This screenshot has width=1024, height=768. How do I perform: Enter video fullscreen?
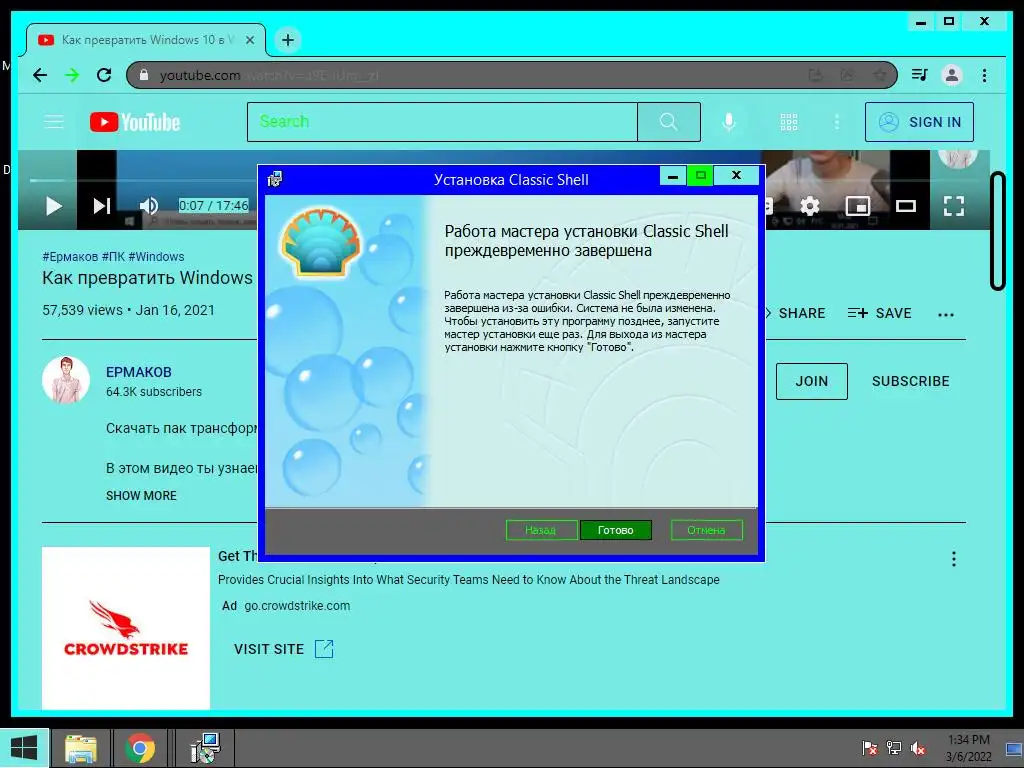coord(953,206)
